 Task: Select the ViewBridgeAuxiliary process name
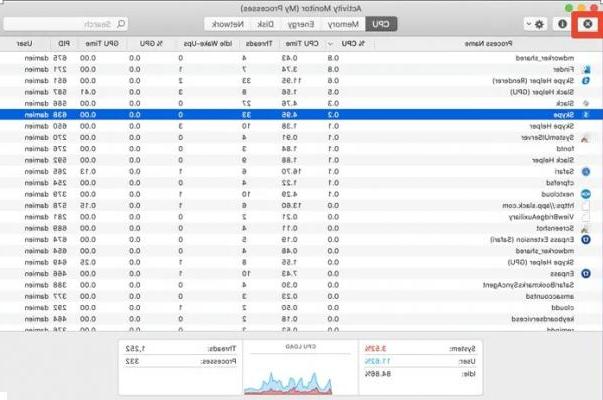[x=541, y=217]
